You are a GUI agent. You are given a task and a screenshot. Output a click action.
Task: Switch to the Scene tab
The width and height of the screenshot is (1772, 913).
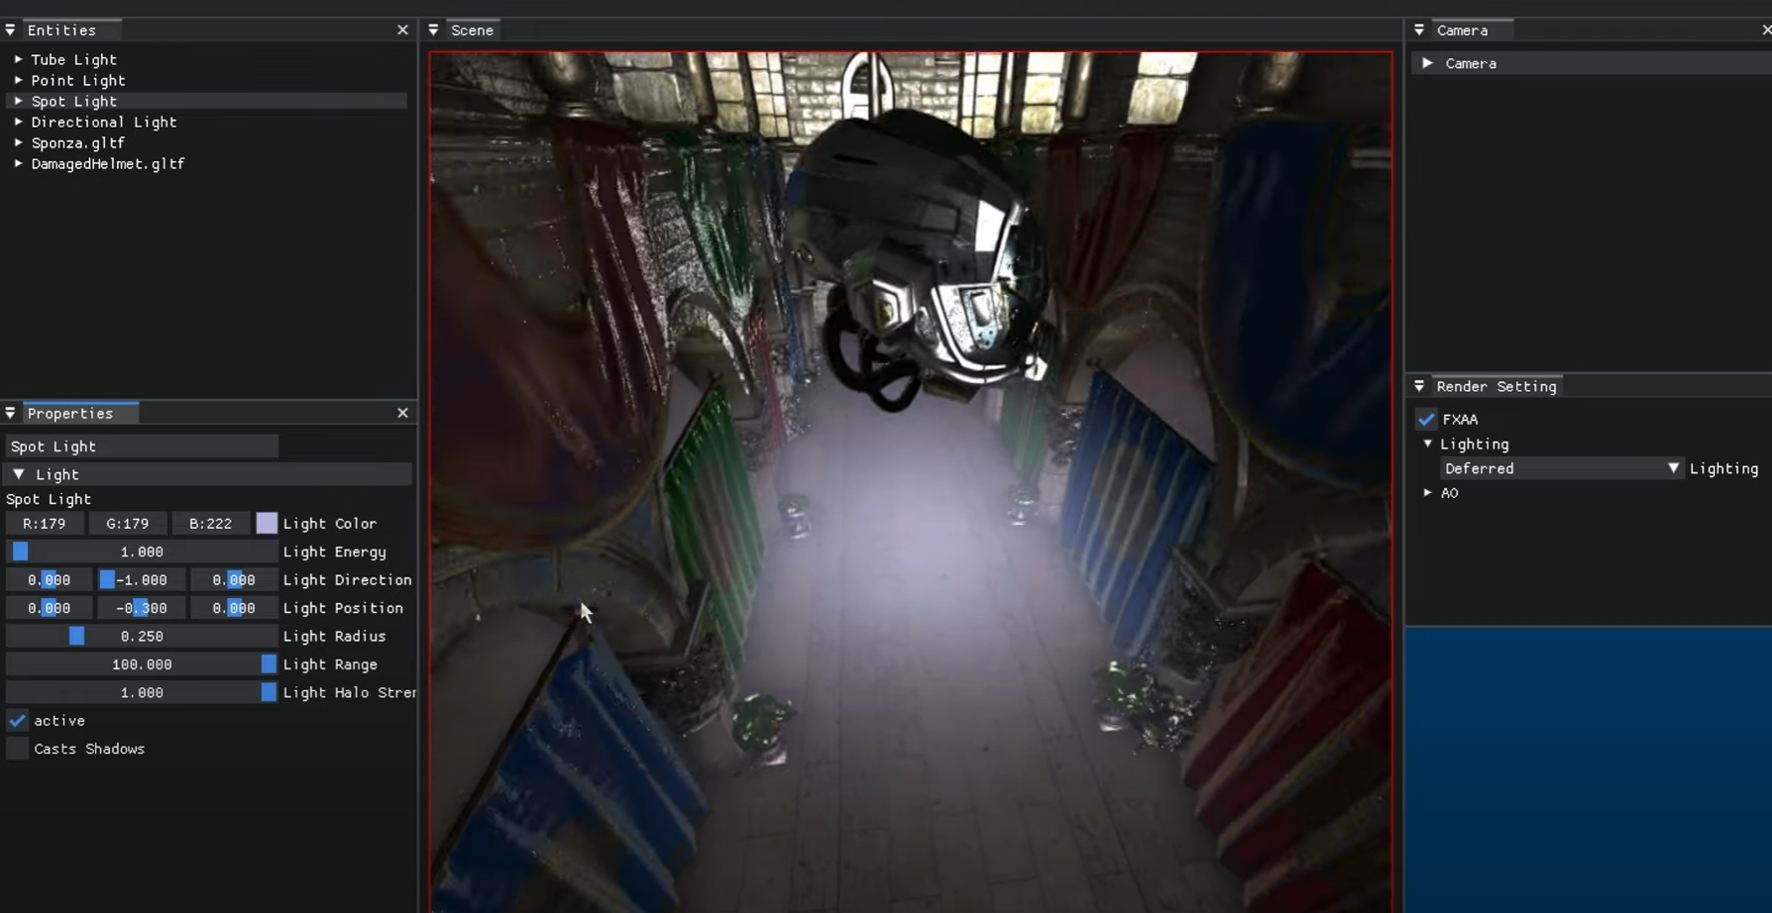tap(472, 30)
